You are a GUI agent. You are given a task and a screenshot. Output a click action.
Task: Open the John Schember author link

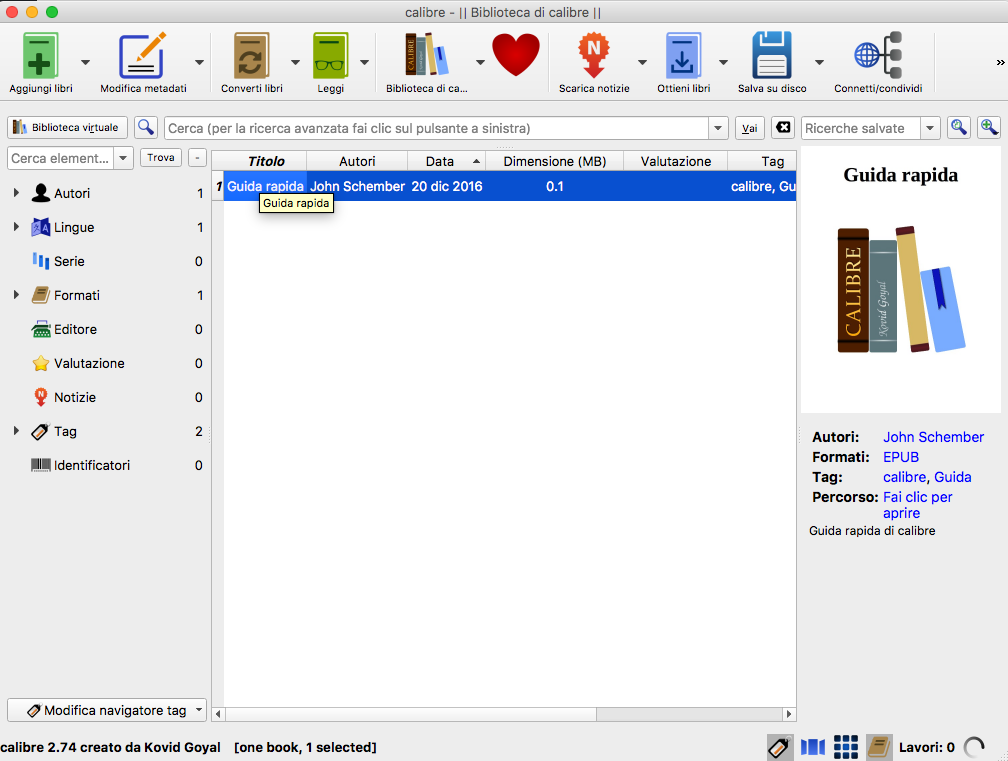(933, 437)
